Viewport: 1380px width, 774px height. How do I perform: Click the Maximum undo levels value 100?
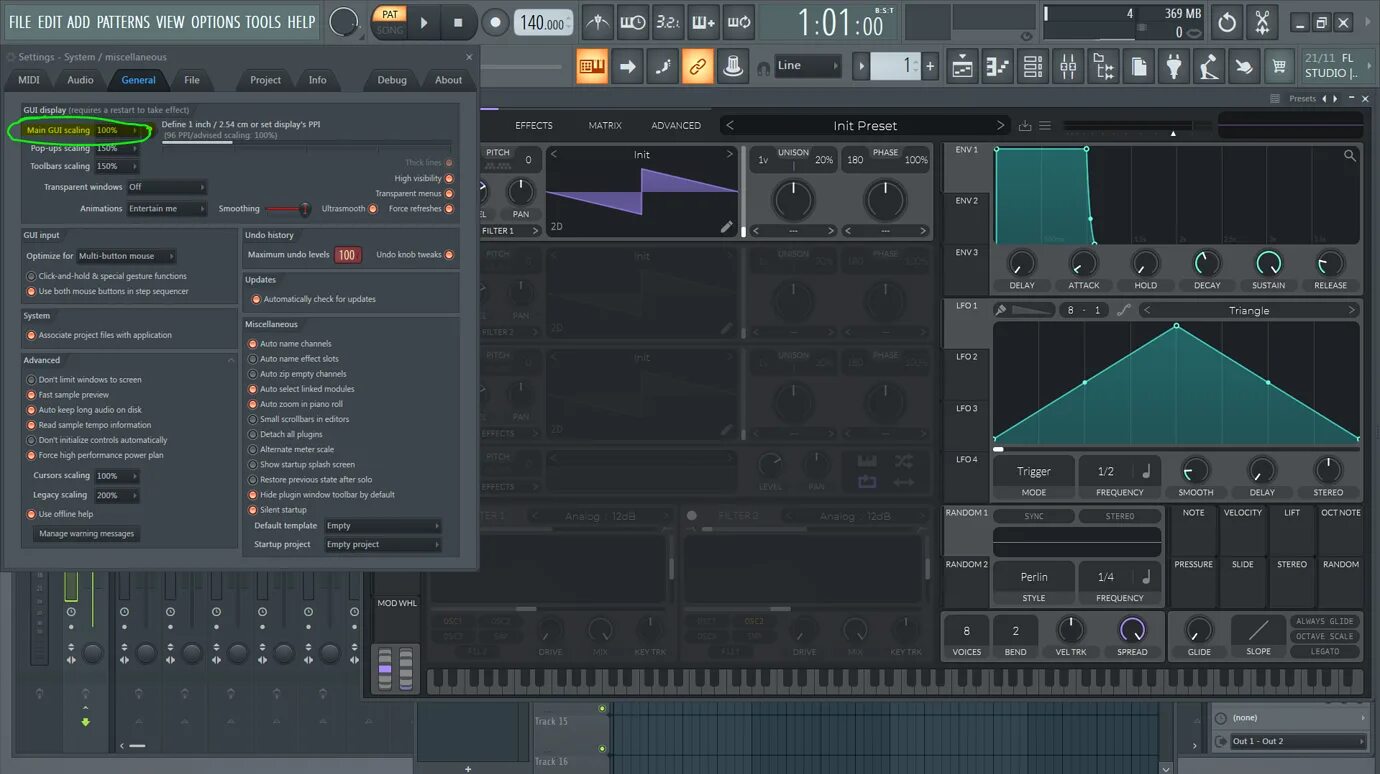[x=347, y=255]
